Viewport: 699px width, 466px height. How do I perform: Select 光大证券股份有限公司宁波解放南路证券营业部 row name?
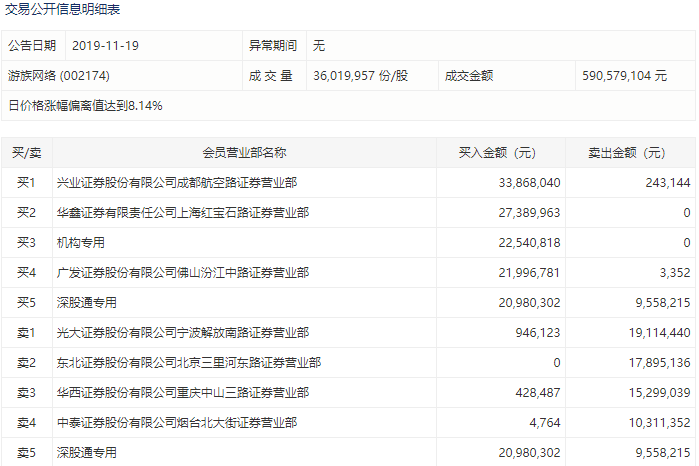(183, 333)
